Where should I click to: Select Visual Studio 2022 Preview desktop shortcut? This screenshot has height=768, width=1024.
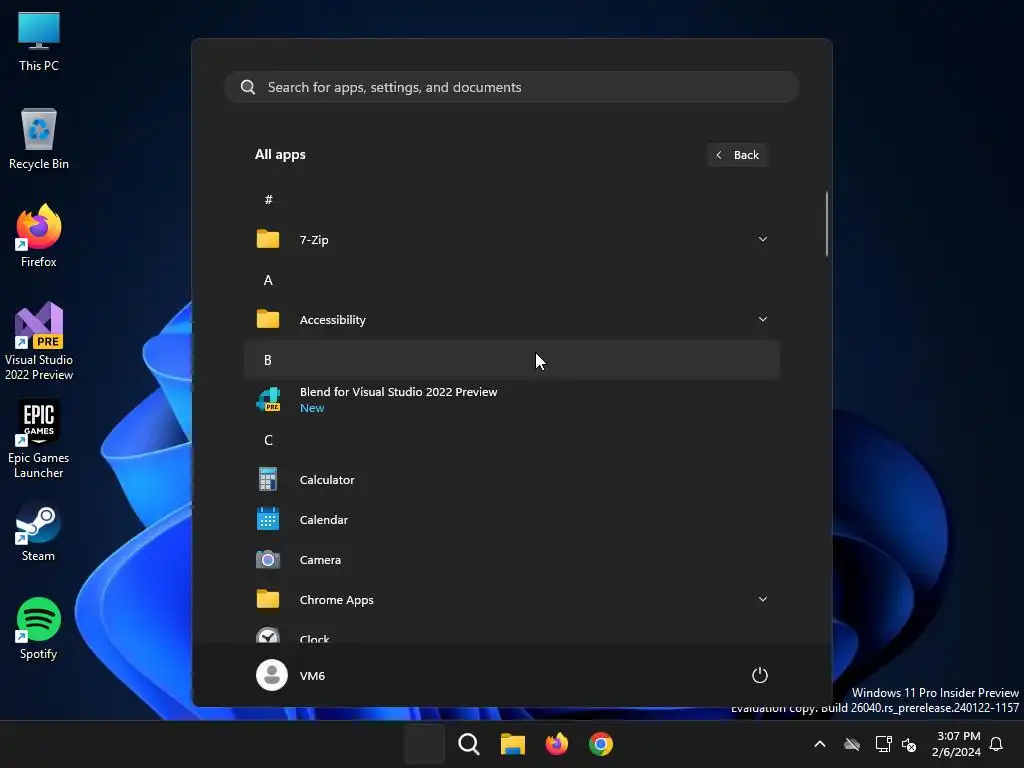pos(39,342)
